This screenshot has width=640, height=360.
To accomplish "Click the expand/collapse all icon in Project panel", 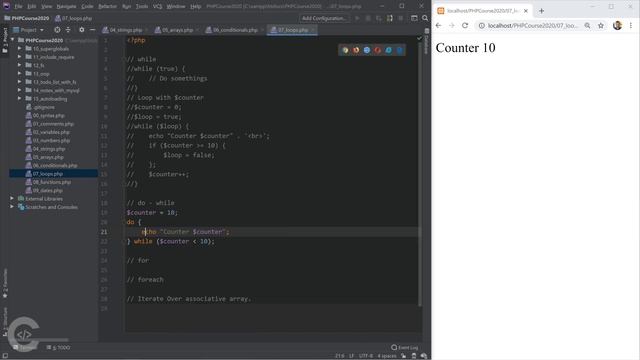I will tap(68, 30).
